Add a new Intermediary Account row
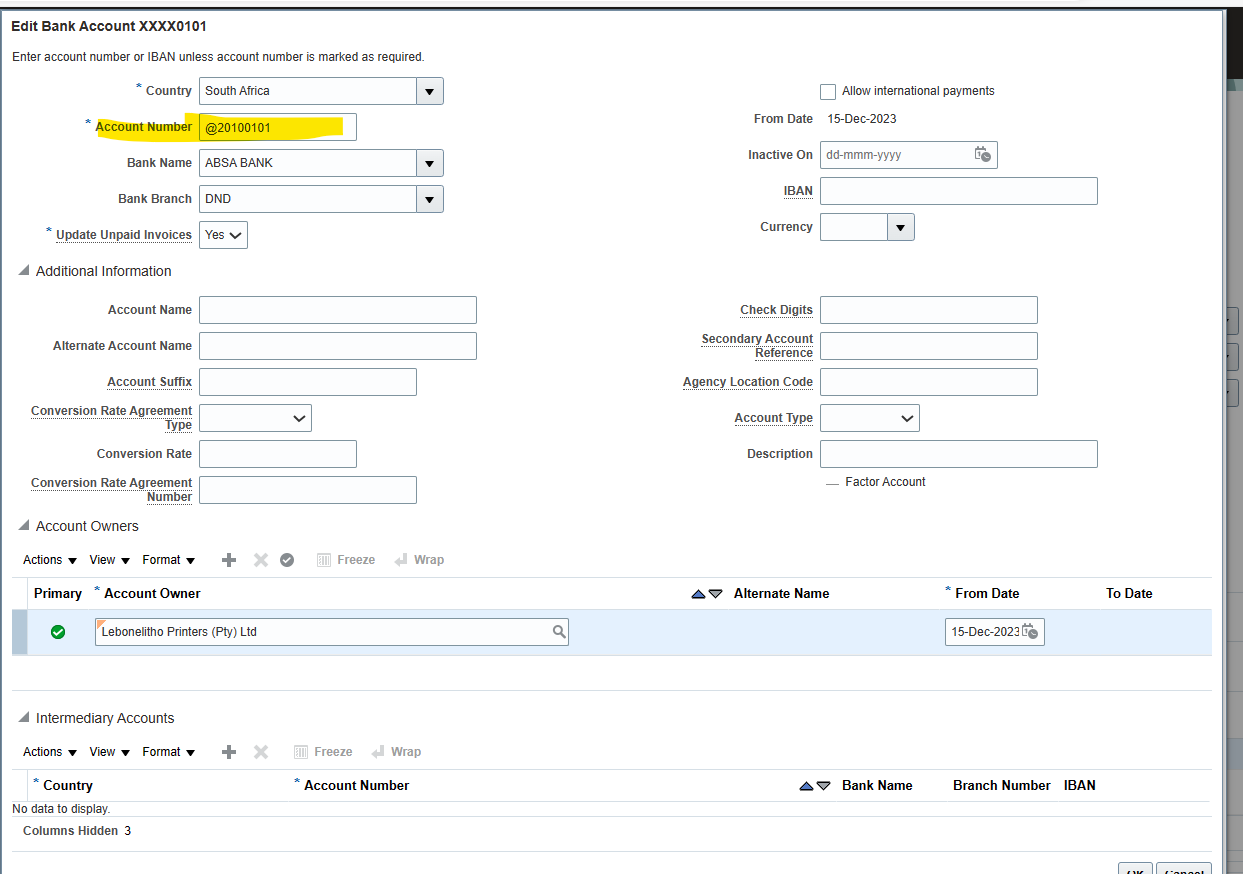This screenshot has height=874, width=1243. pos(229,752)
